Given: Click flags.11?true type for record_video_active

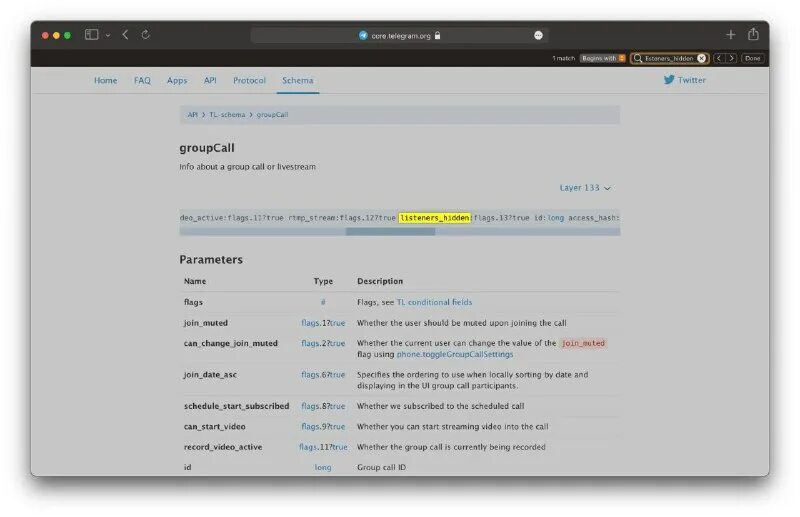Looking at the screenshot, I should [323, 447].
